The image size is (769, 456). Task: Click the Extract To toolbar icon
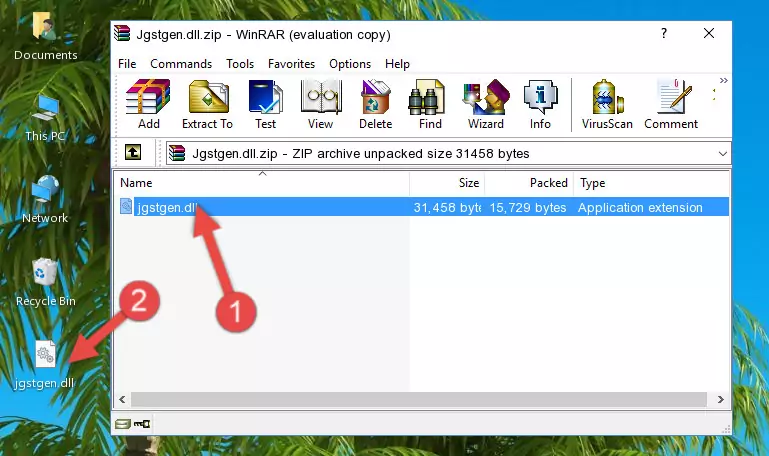pos(207,104)
